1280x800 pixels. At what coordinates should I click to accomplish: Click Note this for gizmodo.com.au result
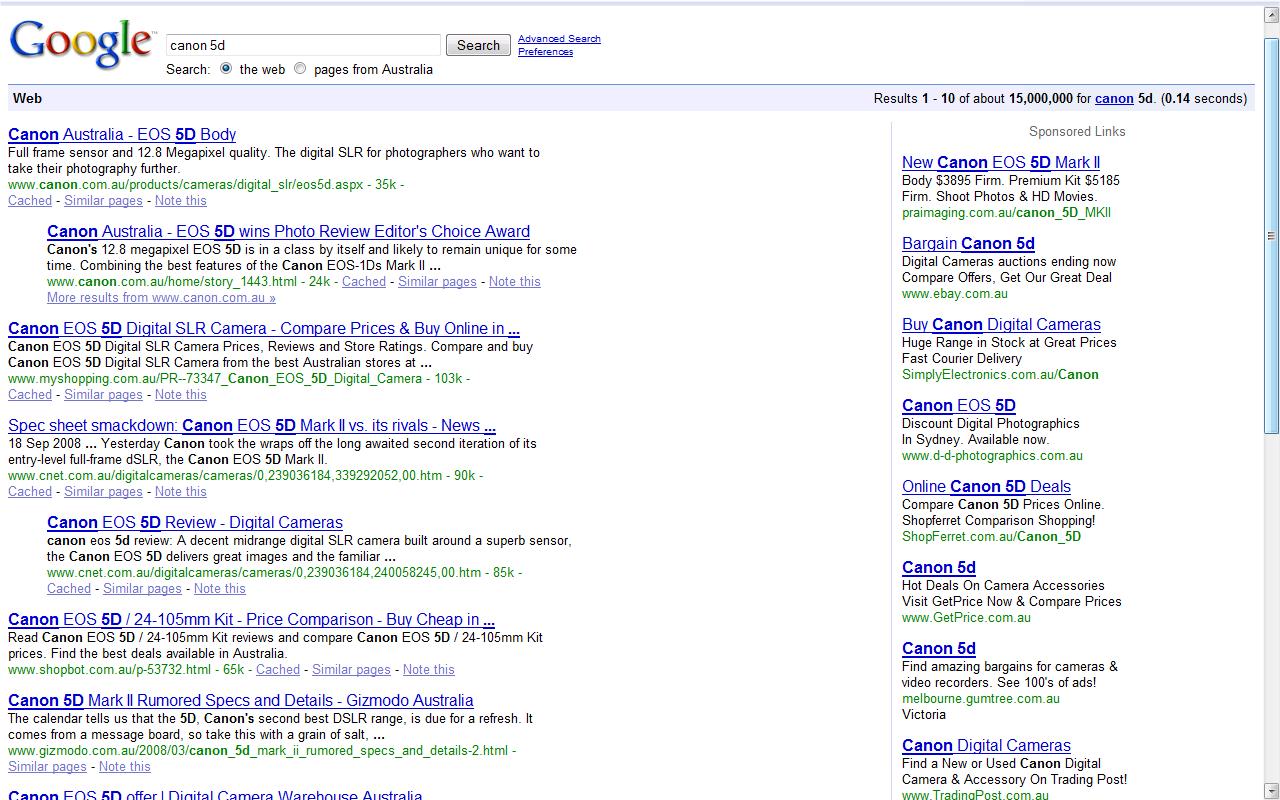point(125,766)
